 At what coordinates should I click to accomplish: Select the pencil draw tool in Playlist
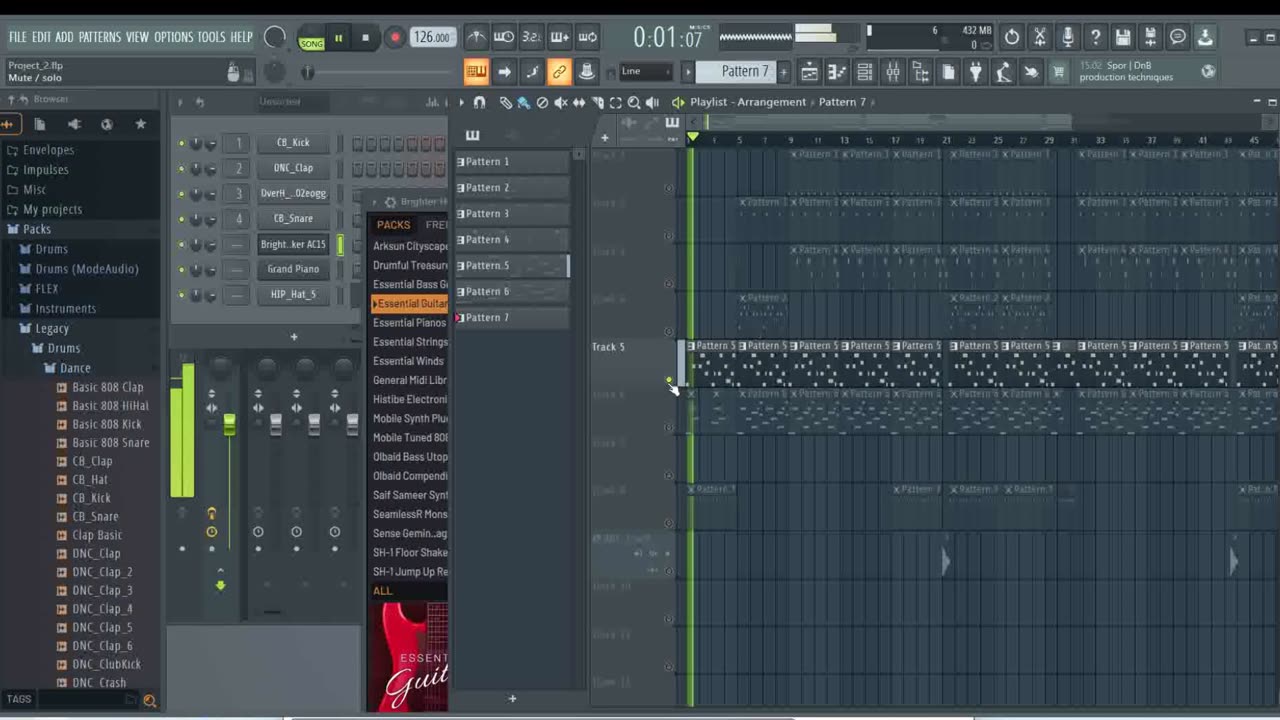(x=506, y=102)
